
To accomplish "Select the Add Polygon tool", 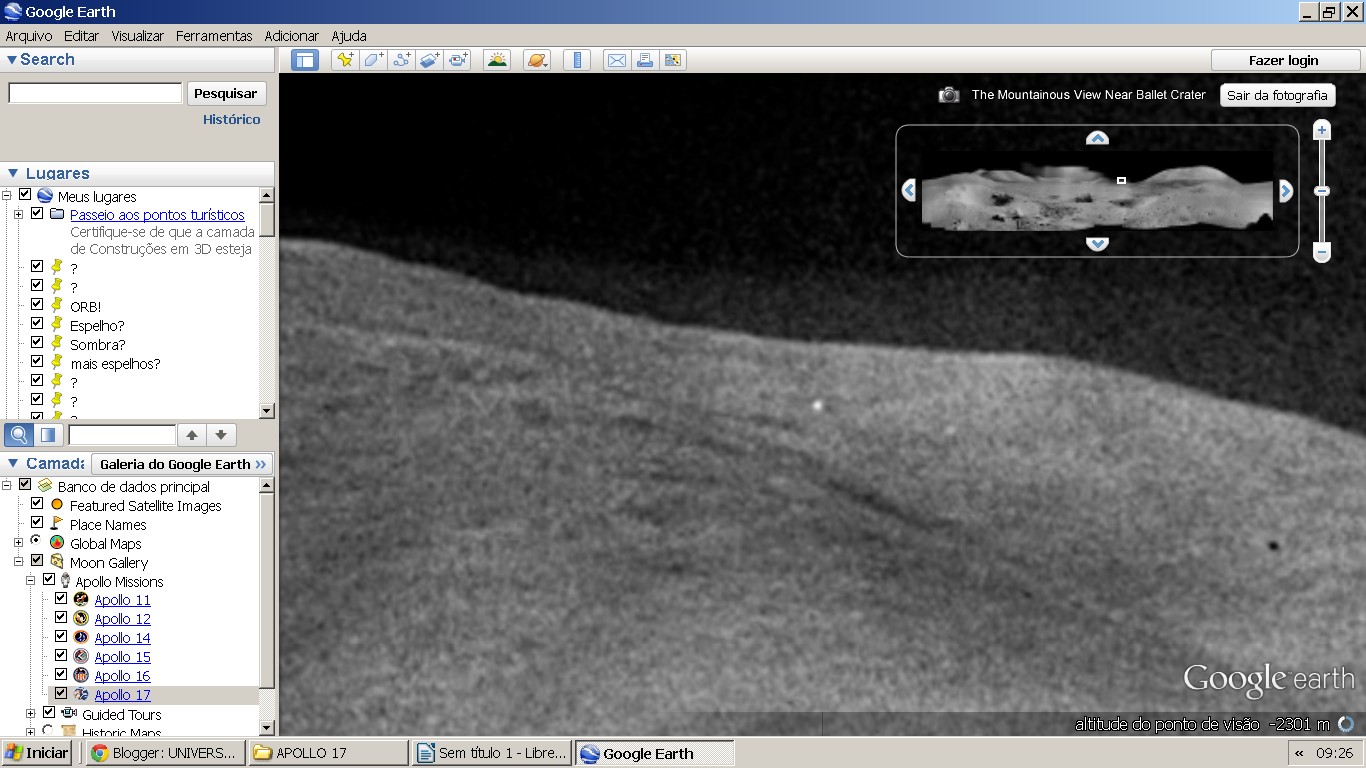I will point(373,60).
